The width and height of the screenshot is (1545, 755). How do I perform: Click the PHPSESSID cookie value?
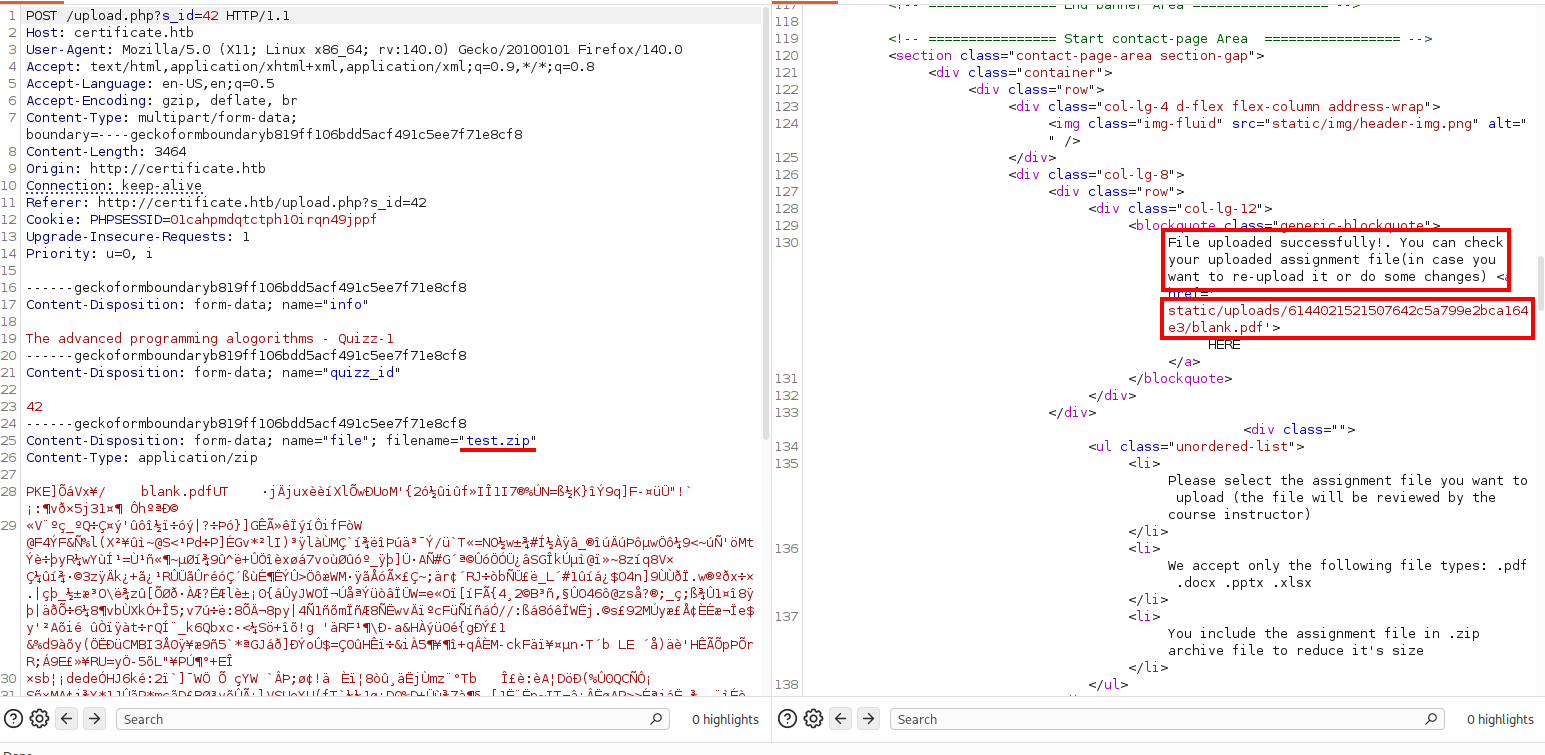(274, 220)
